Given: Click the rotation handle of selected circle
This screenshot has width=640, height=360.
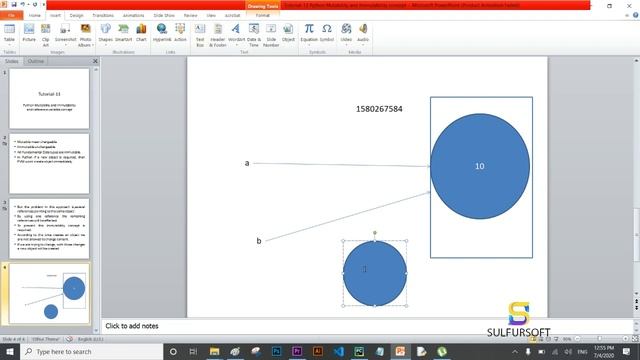Looking at the screenshot, I should click(x=375, y=233).
